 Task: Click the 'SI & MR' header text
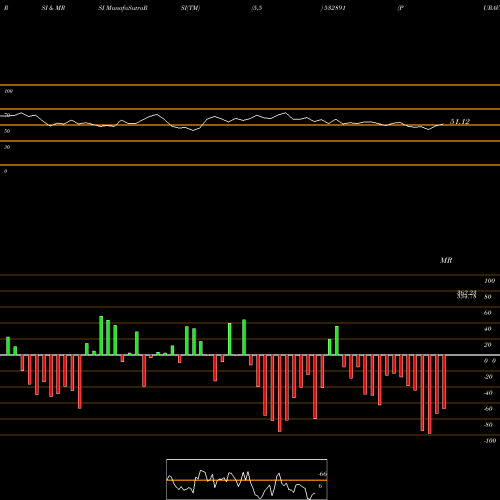(53, 8)
